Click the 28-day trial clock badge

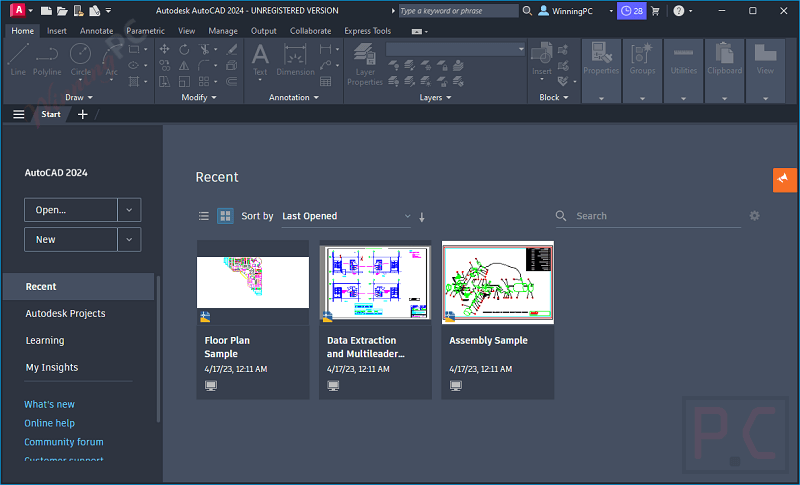(x=632, y=11)
